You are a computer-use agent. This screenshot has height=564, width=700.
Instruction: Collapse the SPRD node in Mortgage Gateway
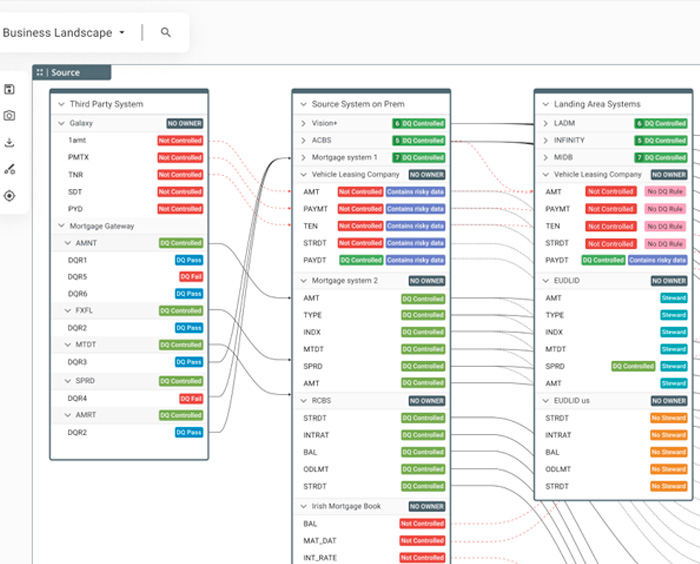67,381
